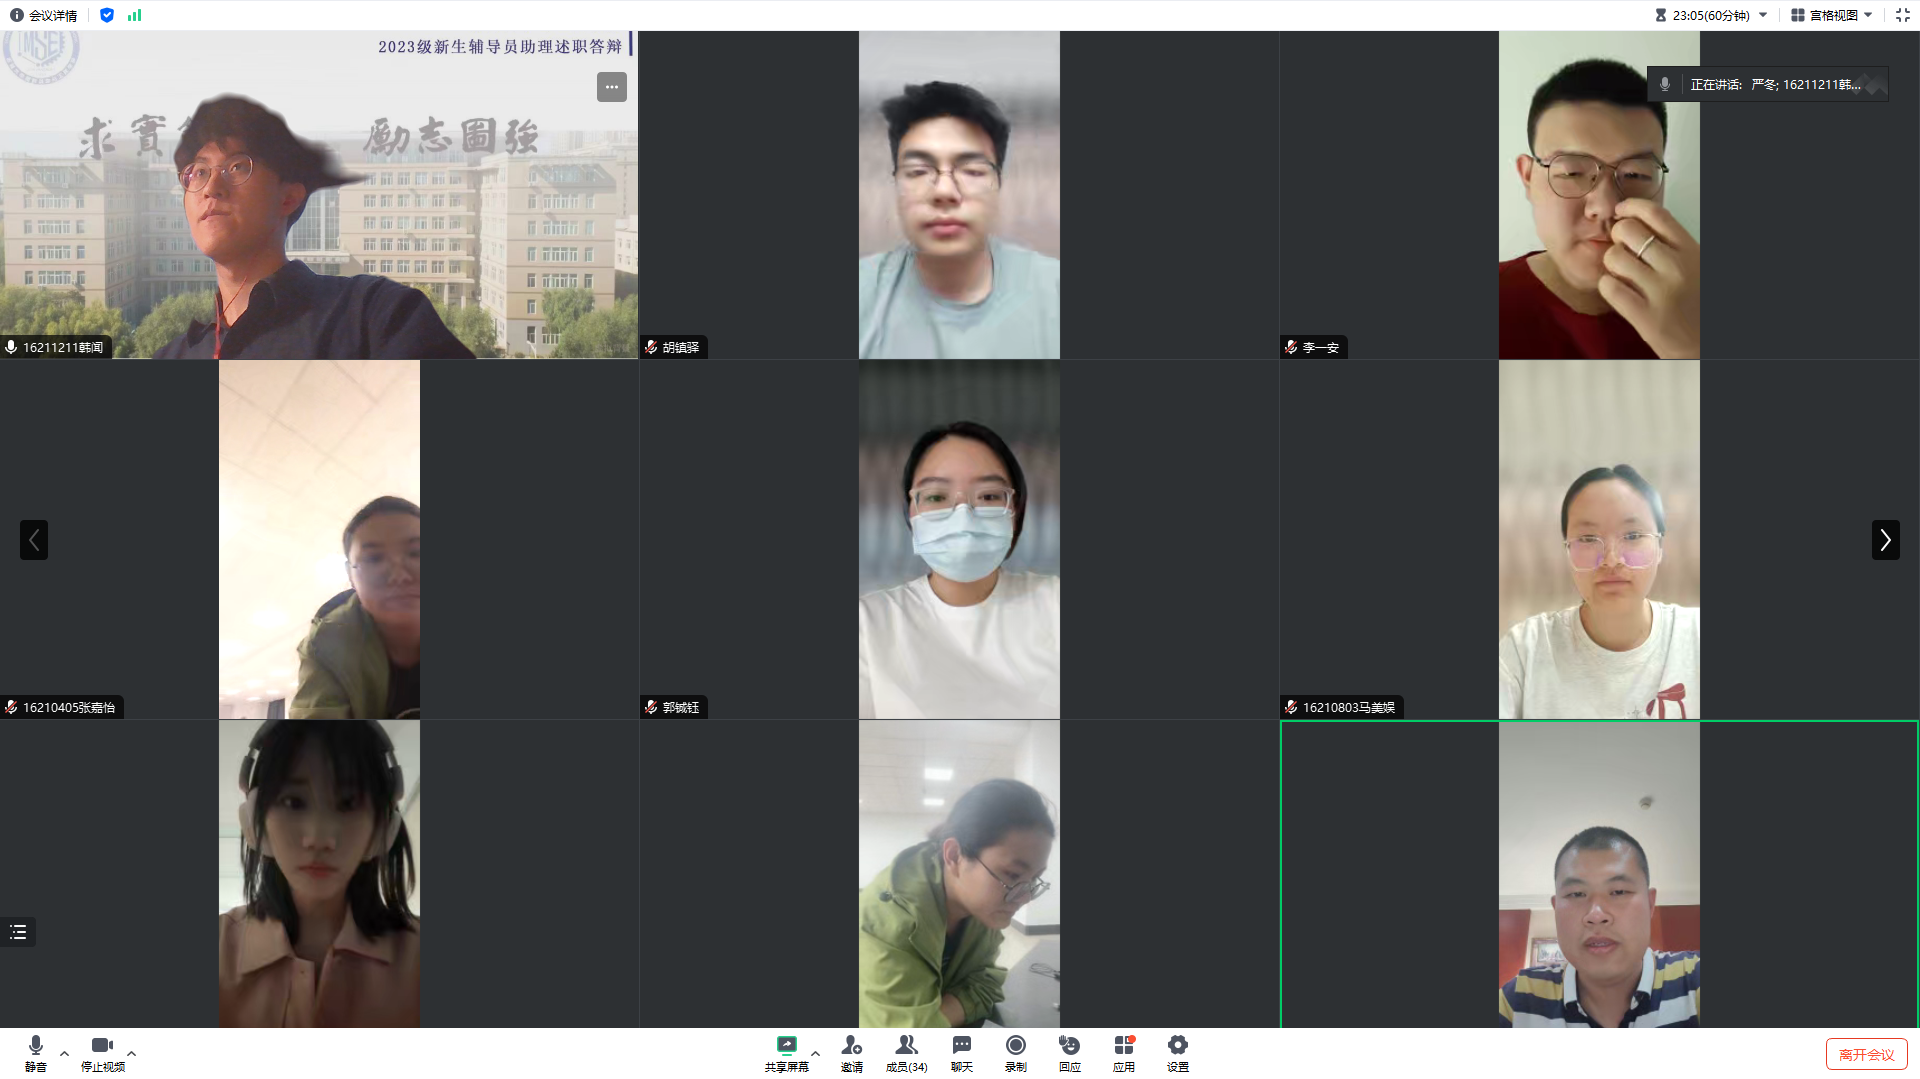Expand video options arrow next to 停止视频
This screenshot has width=1920, height=1079.
coord(131,1053)
